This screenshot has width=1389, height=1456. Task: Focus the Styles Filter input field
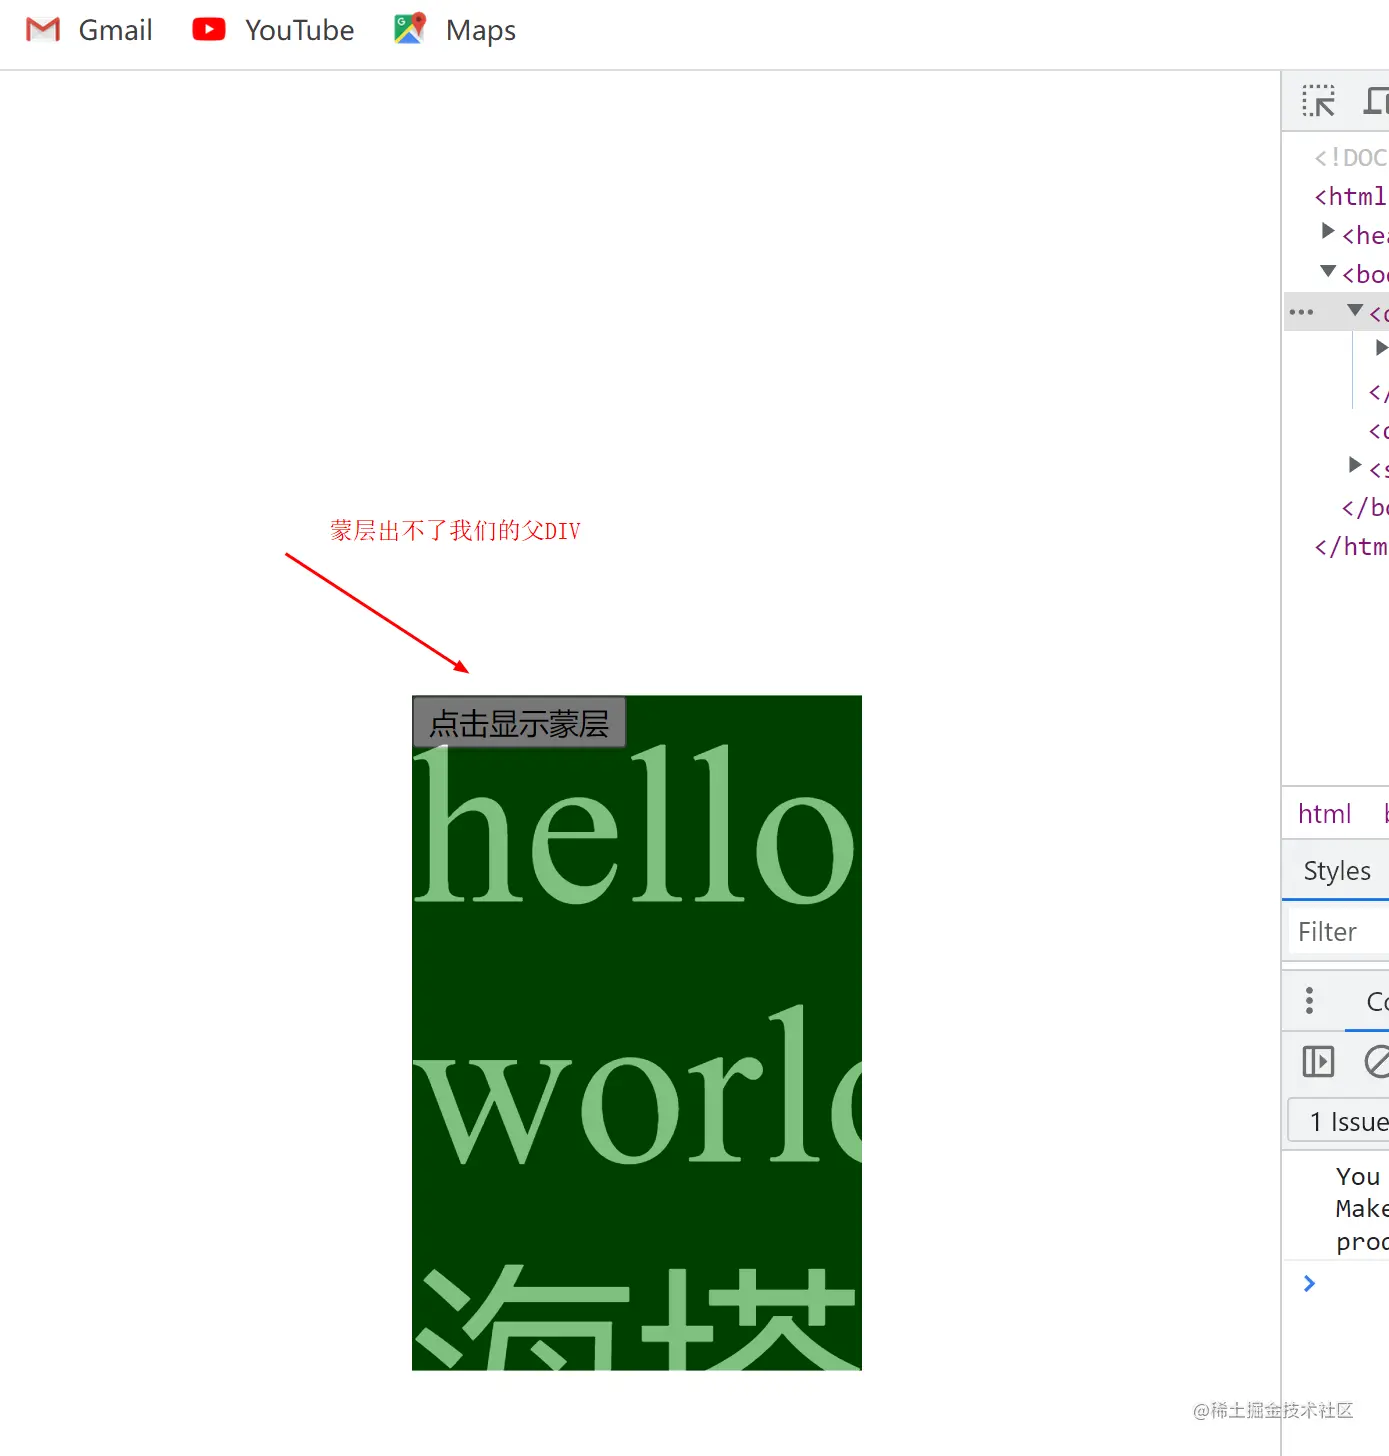coord(1337,932)
